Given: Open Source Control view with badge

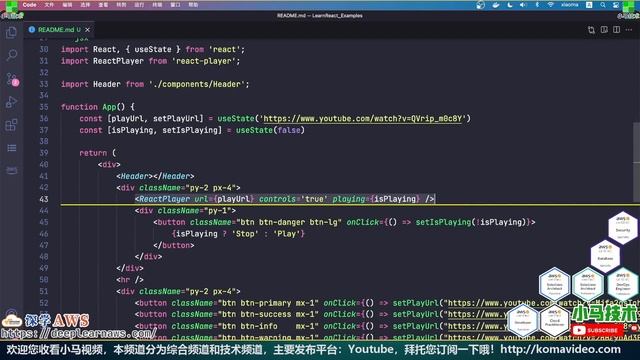Looking at the screenshot, I should tap(12, 79).
